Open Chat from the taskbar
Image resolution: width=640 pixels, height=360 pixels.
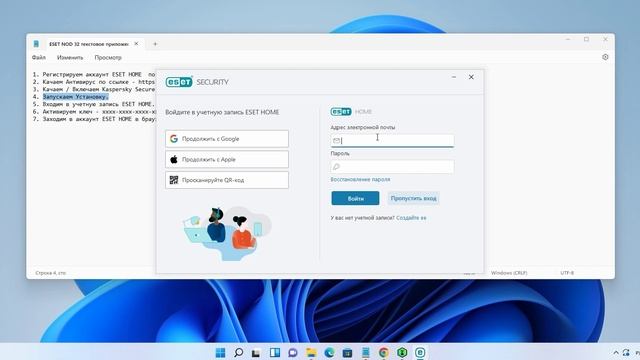click(293, 353)
